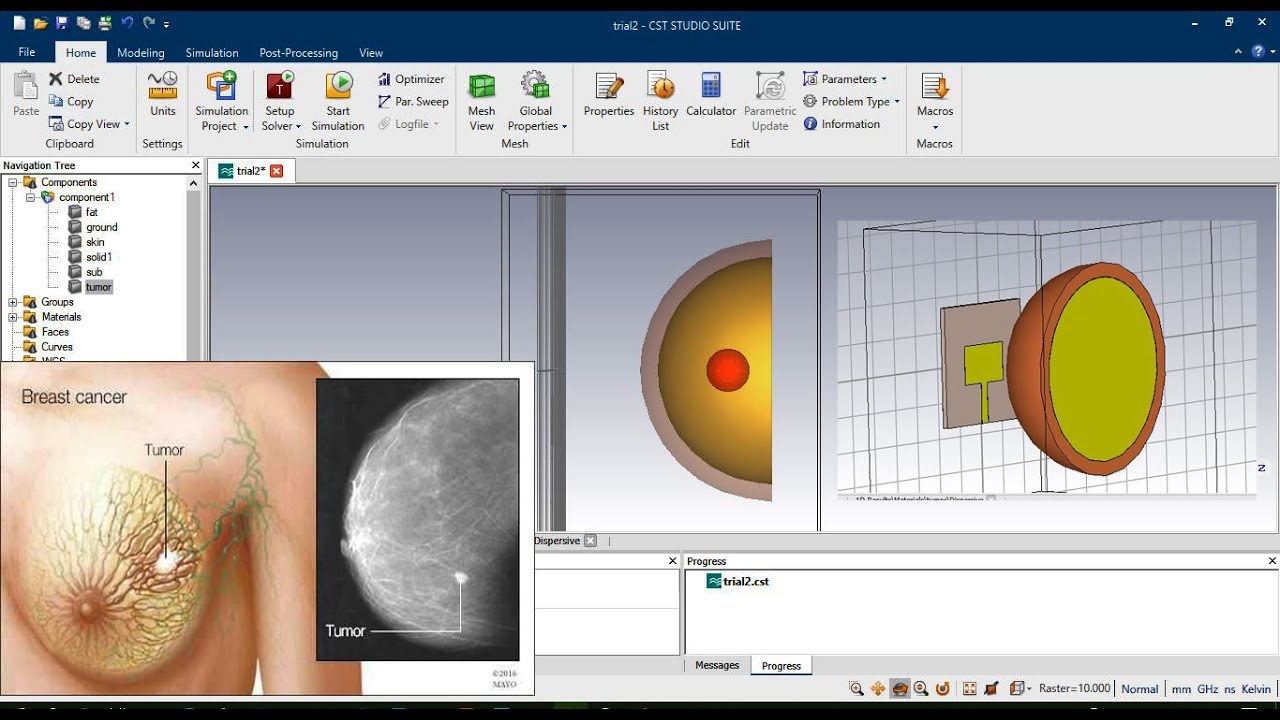Click the zoom out magnifier in status bar
This screenshot has width=1280, height=720.
point(921,688)
